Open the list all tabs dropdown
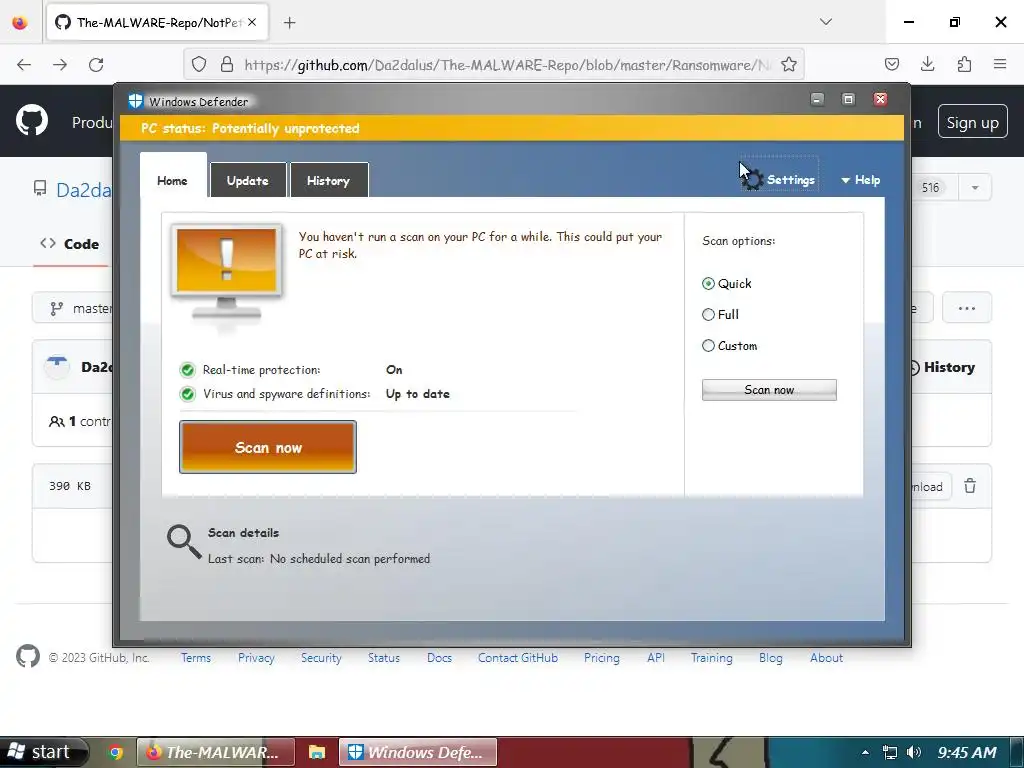Viewport: 1024px width, 768px height. pyautogui.click(x=826, y=22)
